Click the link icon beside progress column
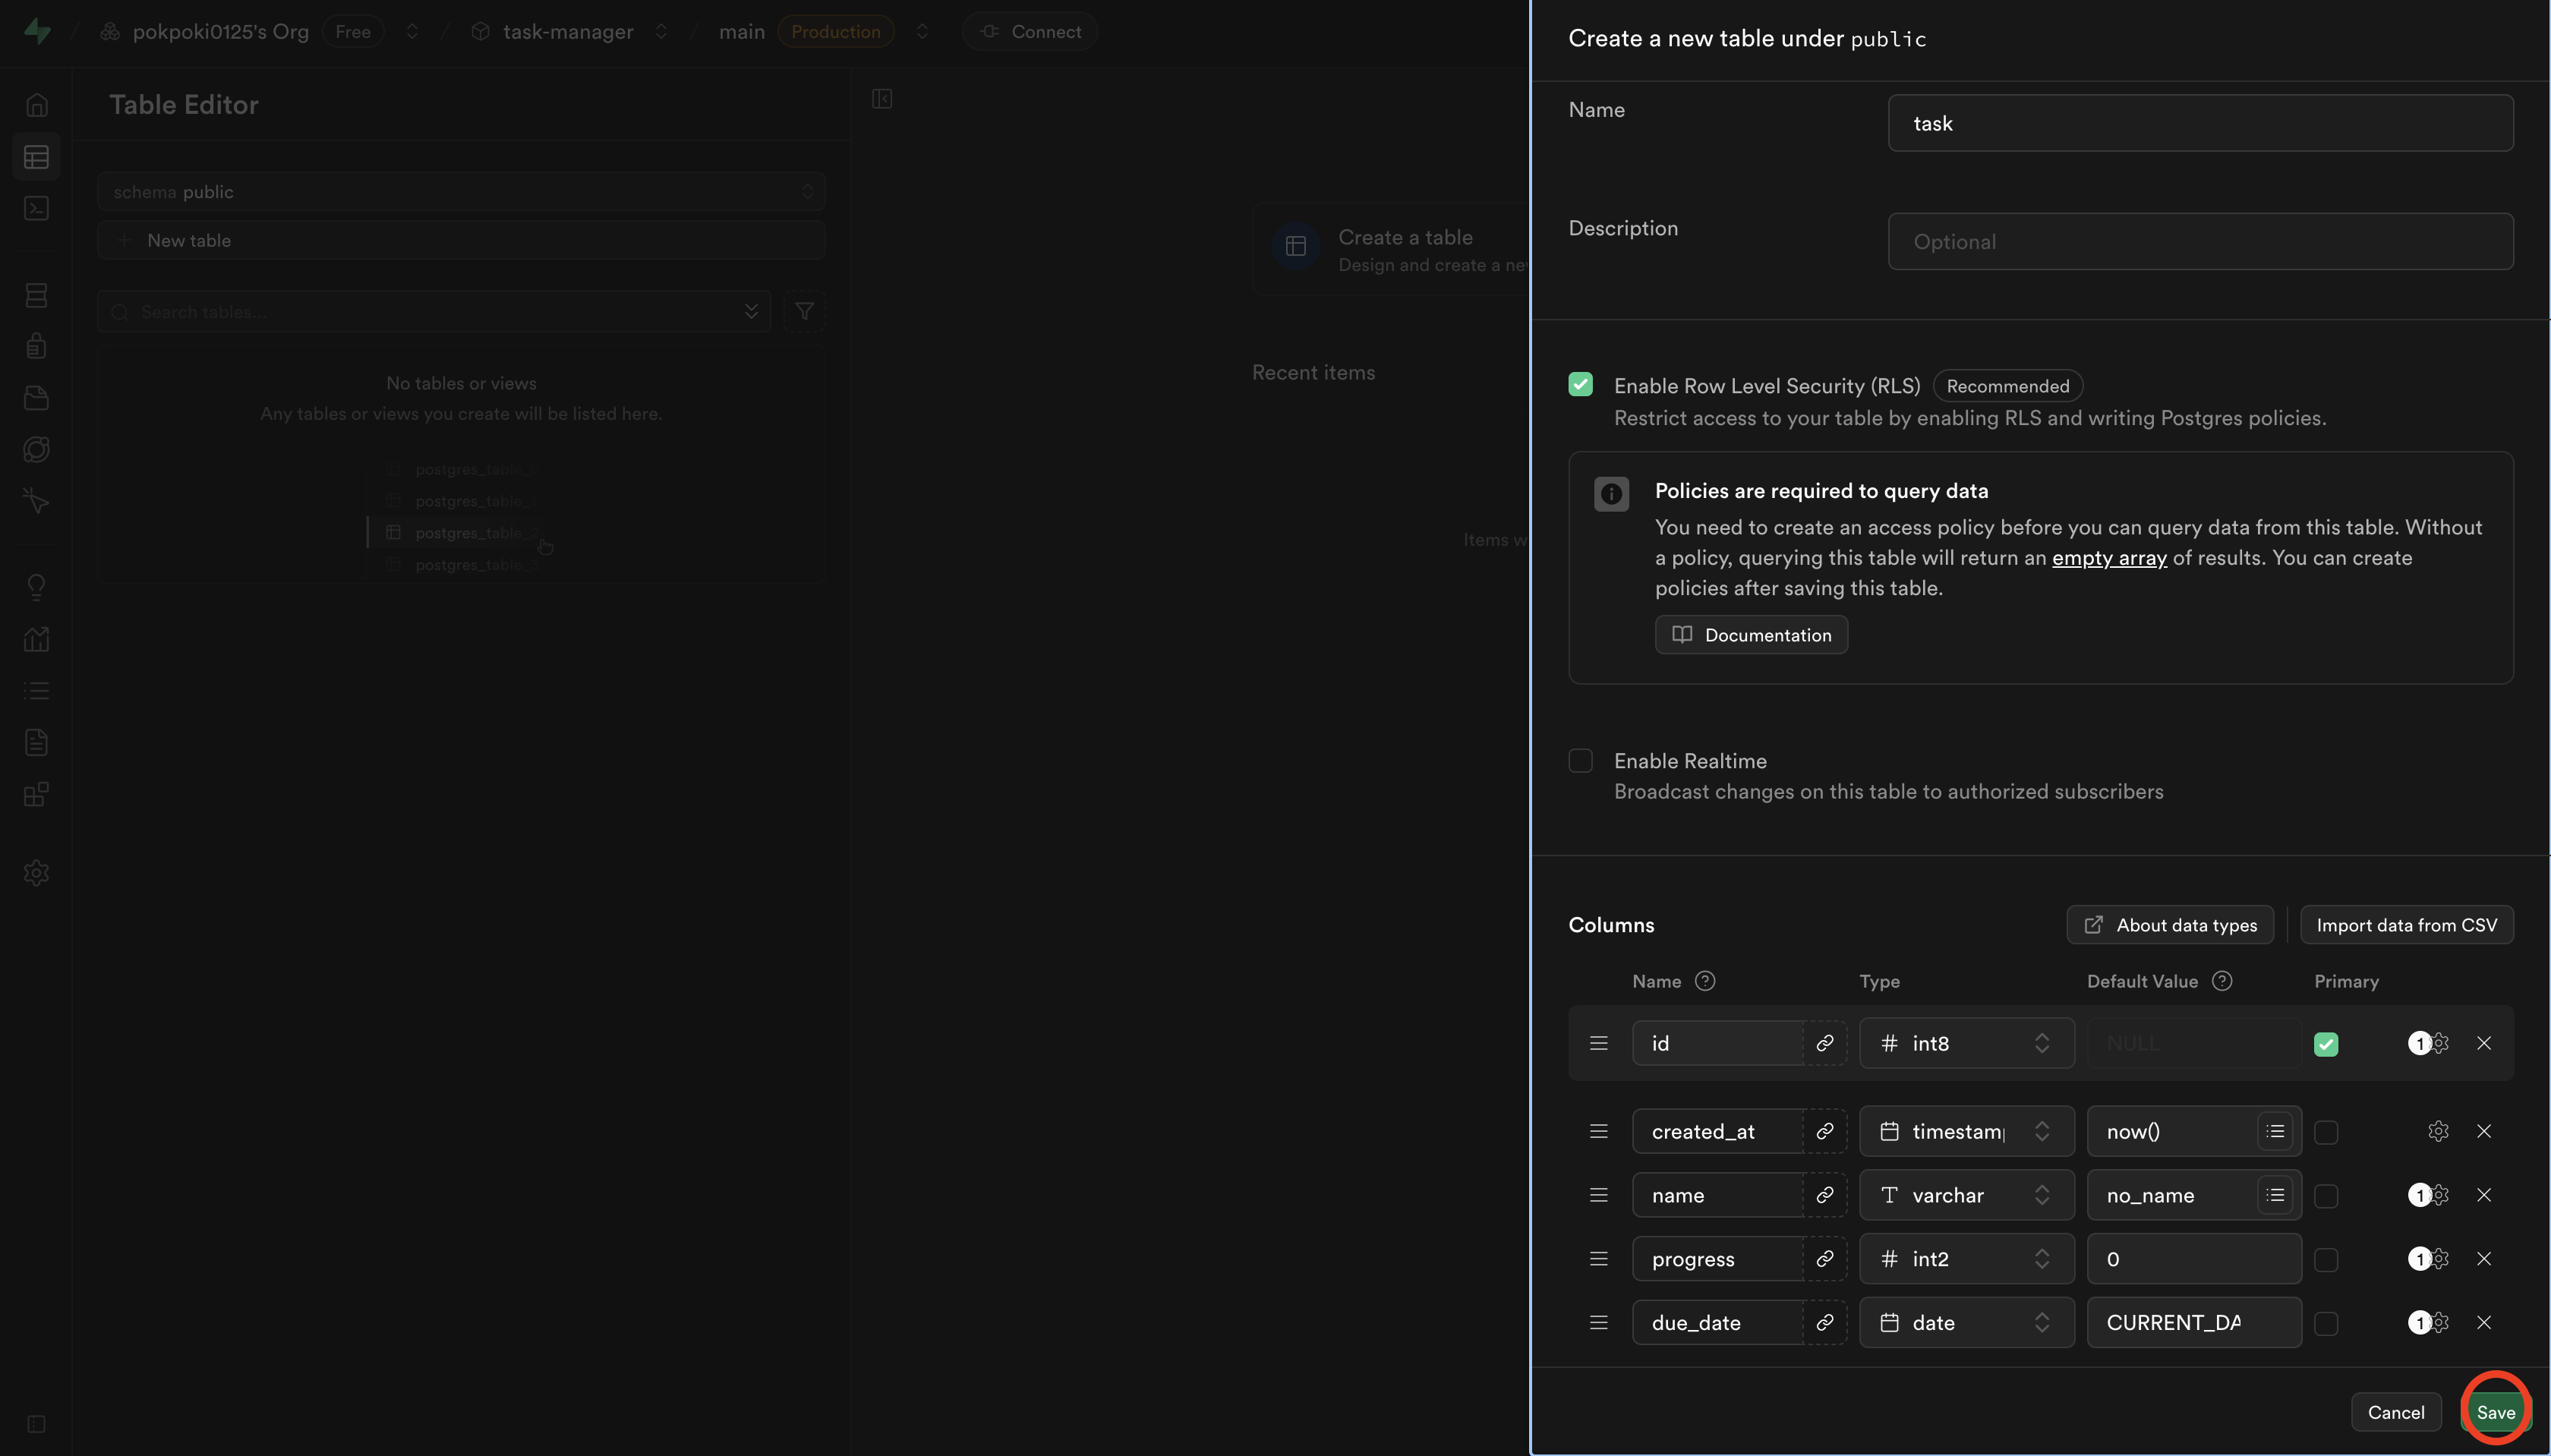2551x1456 pixels. click(x=1824, y=1259)
